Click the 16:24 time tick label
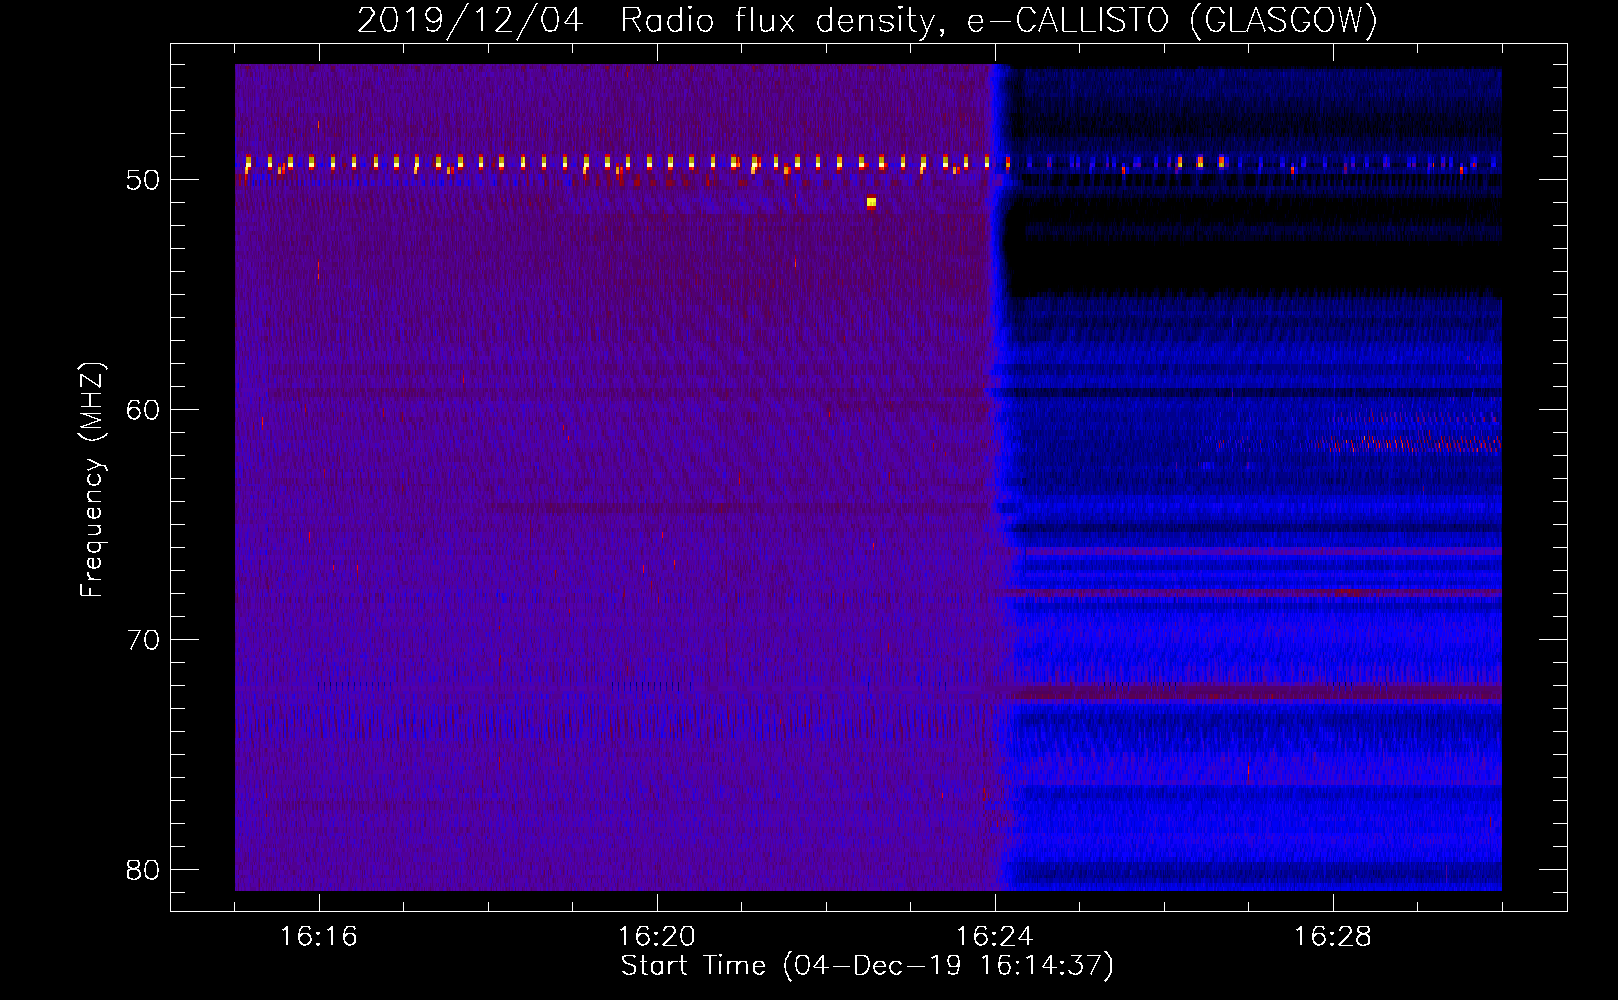The width and height of the screenshot is (1618, 1000). (x=995, y=937)
